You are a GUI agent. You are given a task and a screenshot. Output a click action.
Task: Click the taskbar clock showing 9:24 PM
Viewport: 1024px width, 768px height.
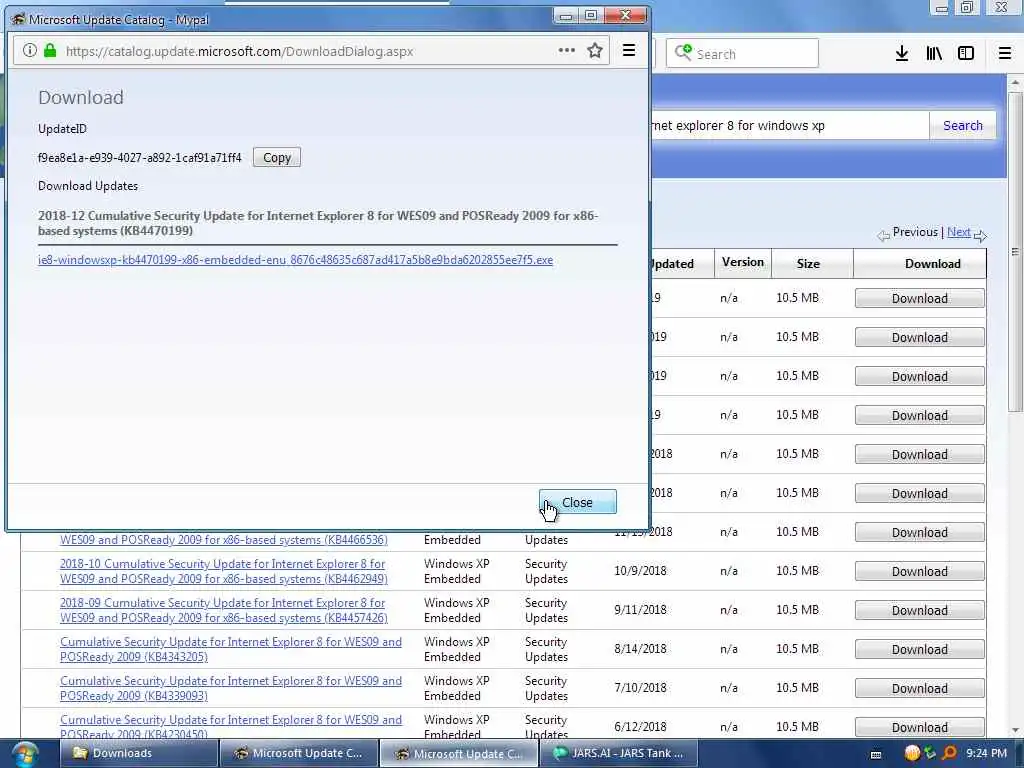coord(986,754)
